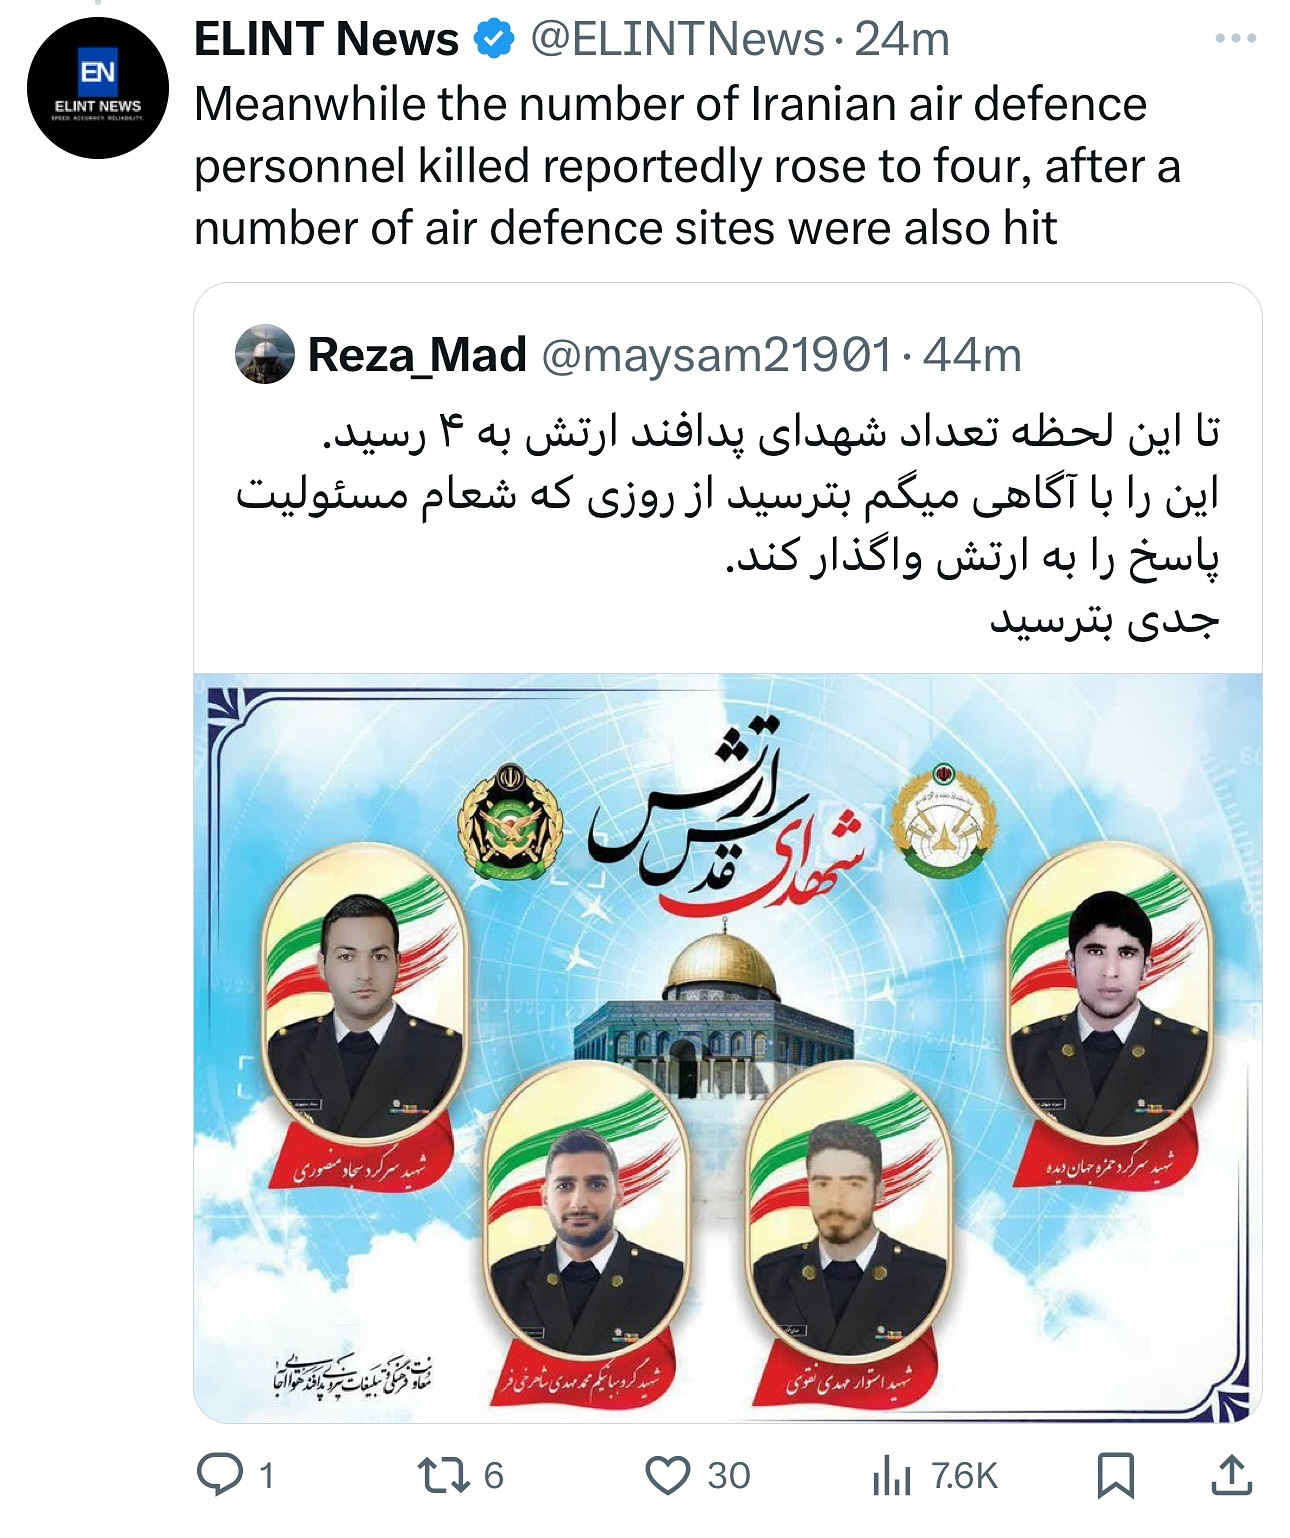Bookmark this tweet

[1116, 1475]
